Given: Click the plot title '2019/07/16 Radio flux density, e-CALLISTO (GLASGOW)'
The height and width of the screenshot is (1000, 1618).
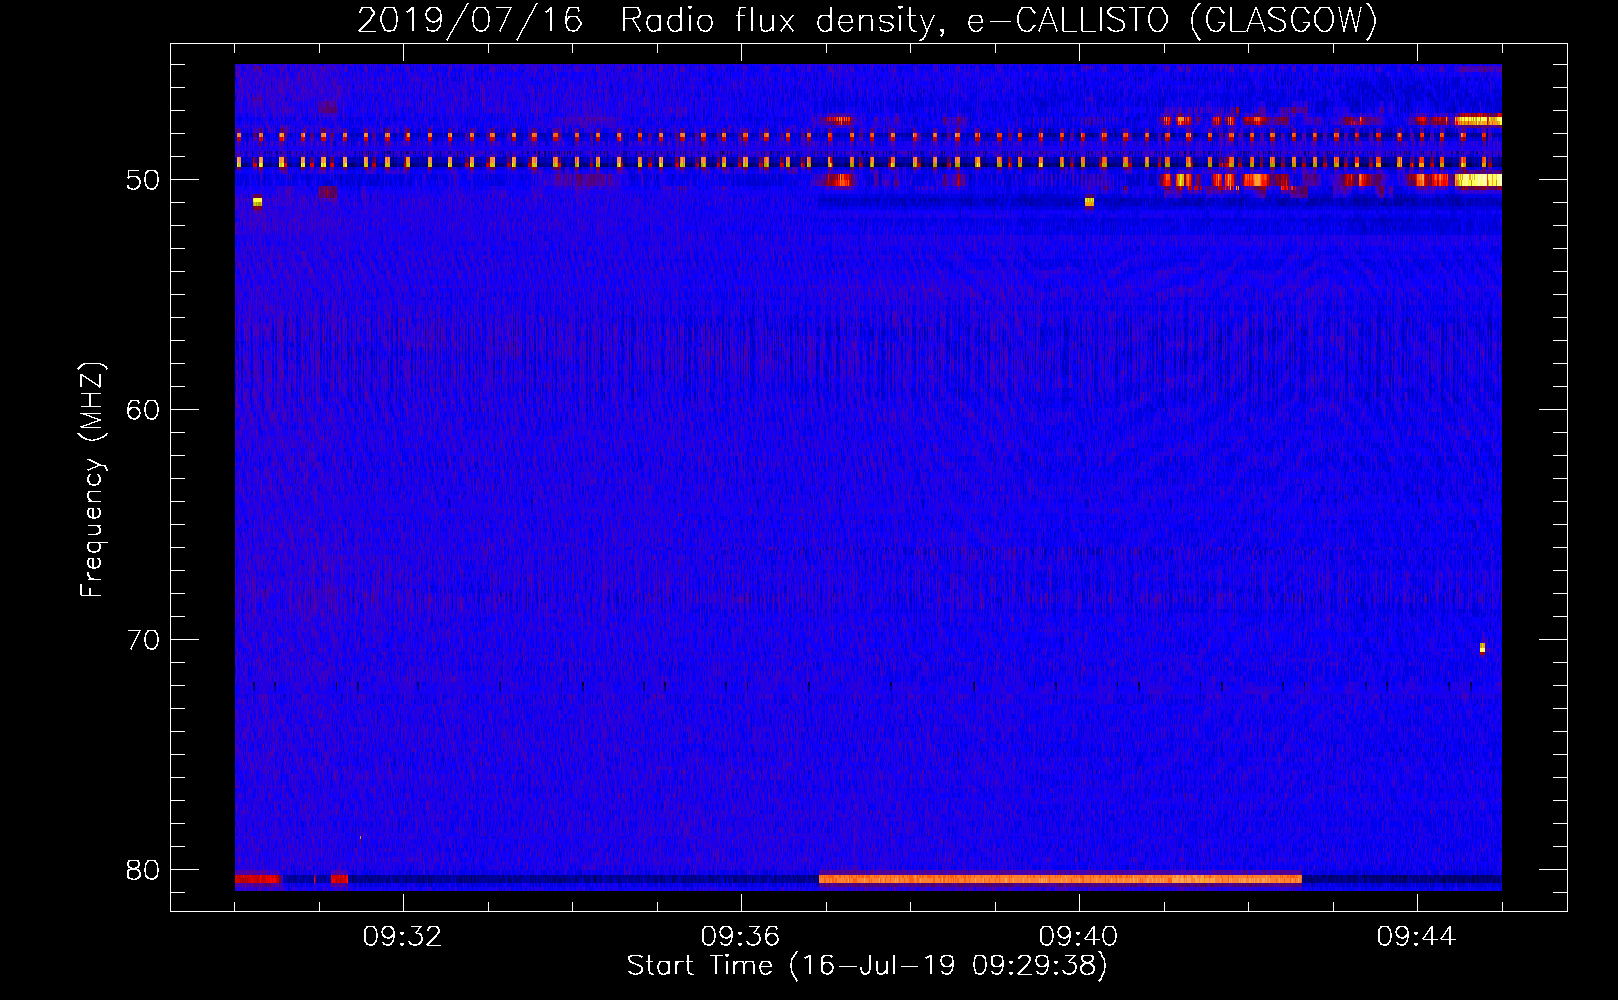Looking at the screenshot, I should tap(867, 20).
